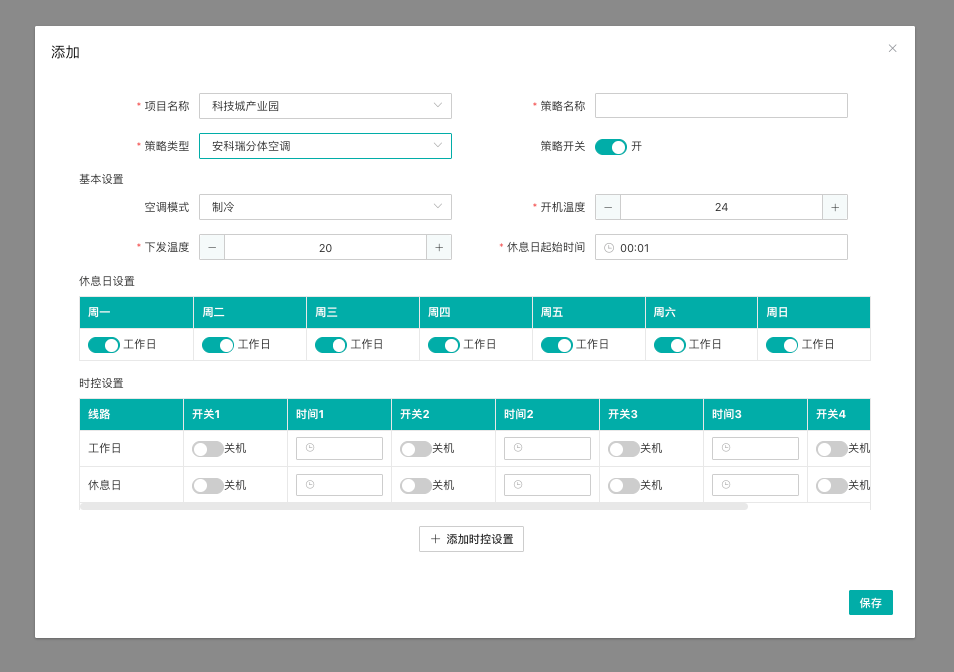The height and width of the screenshot is (672, 954).
Task: Toggle 周日 workday switch
Action: [782, 345]
